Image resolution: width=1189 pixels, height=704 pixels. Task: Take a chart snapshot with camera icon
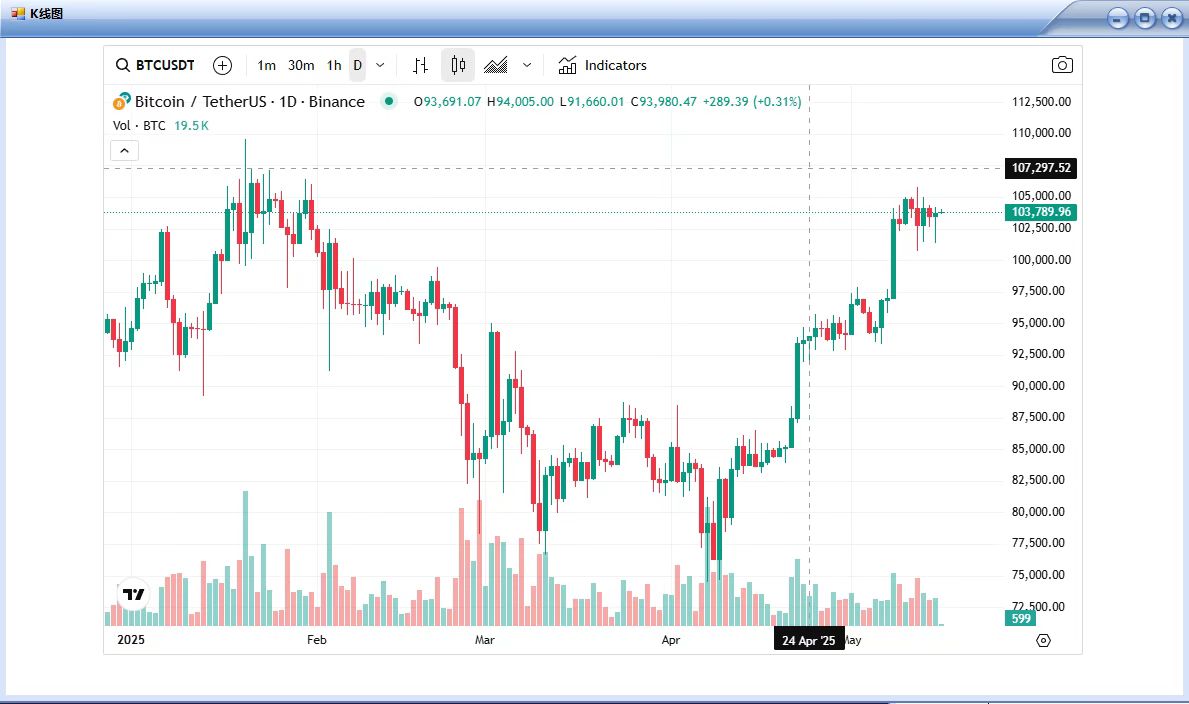pos(1062,66)
